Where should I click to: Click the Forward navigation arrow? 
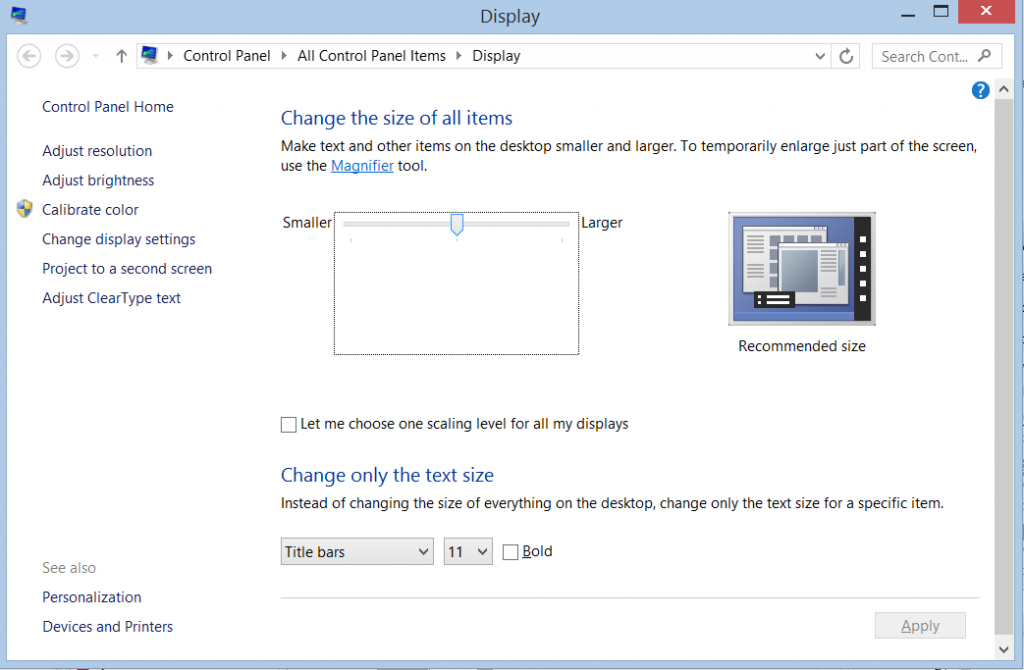click(x=67, y=56)
